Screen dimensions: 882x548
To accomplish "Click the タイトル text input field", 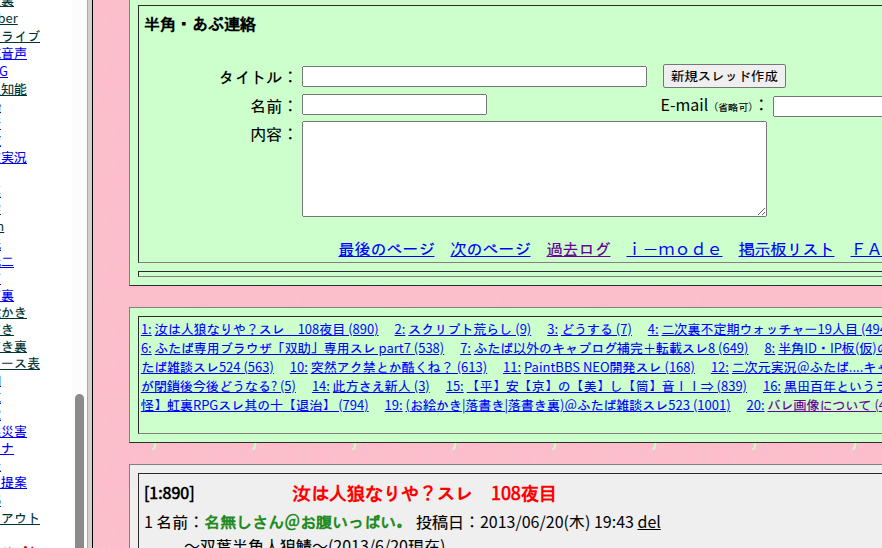I will pos(474,77).
